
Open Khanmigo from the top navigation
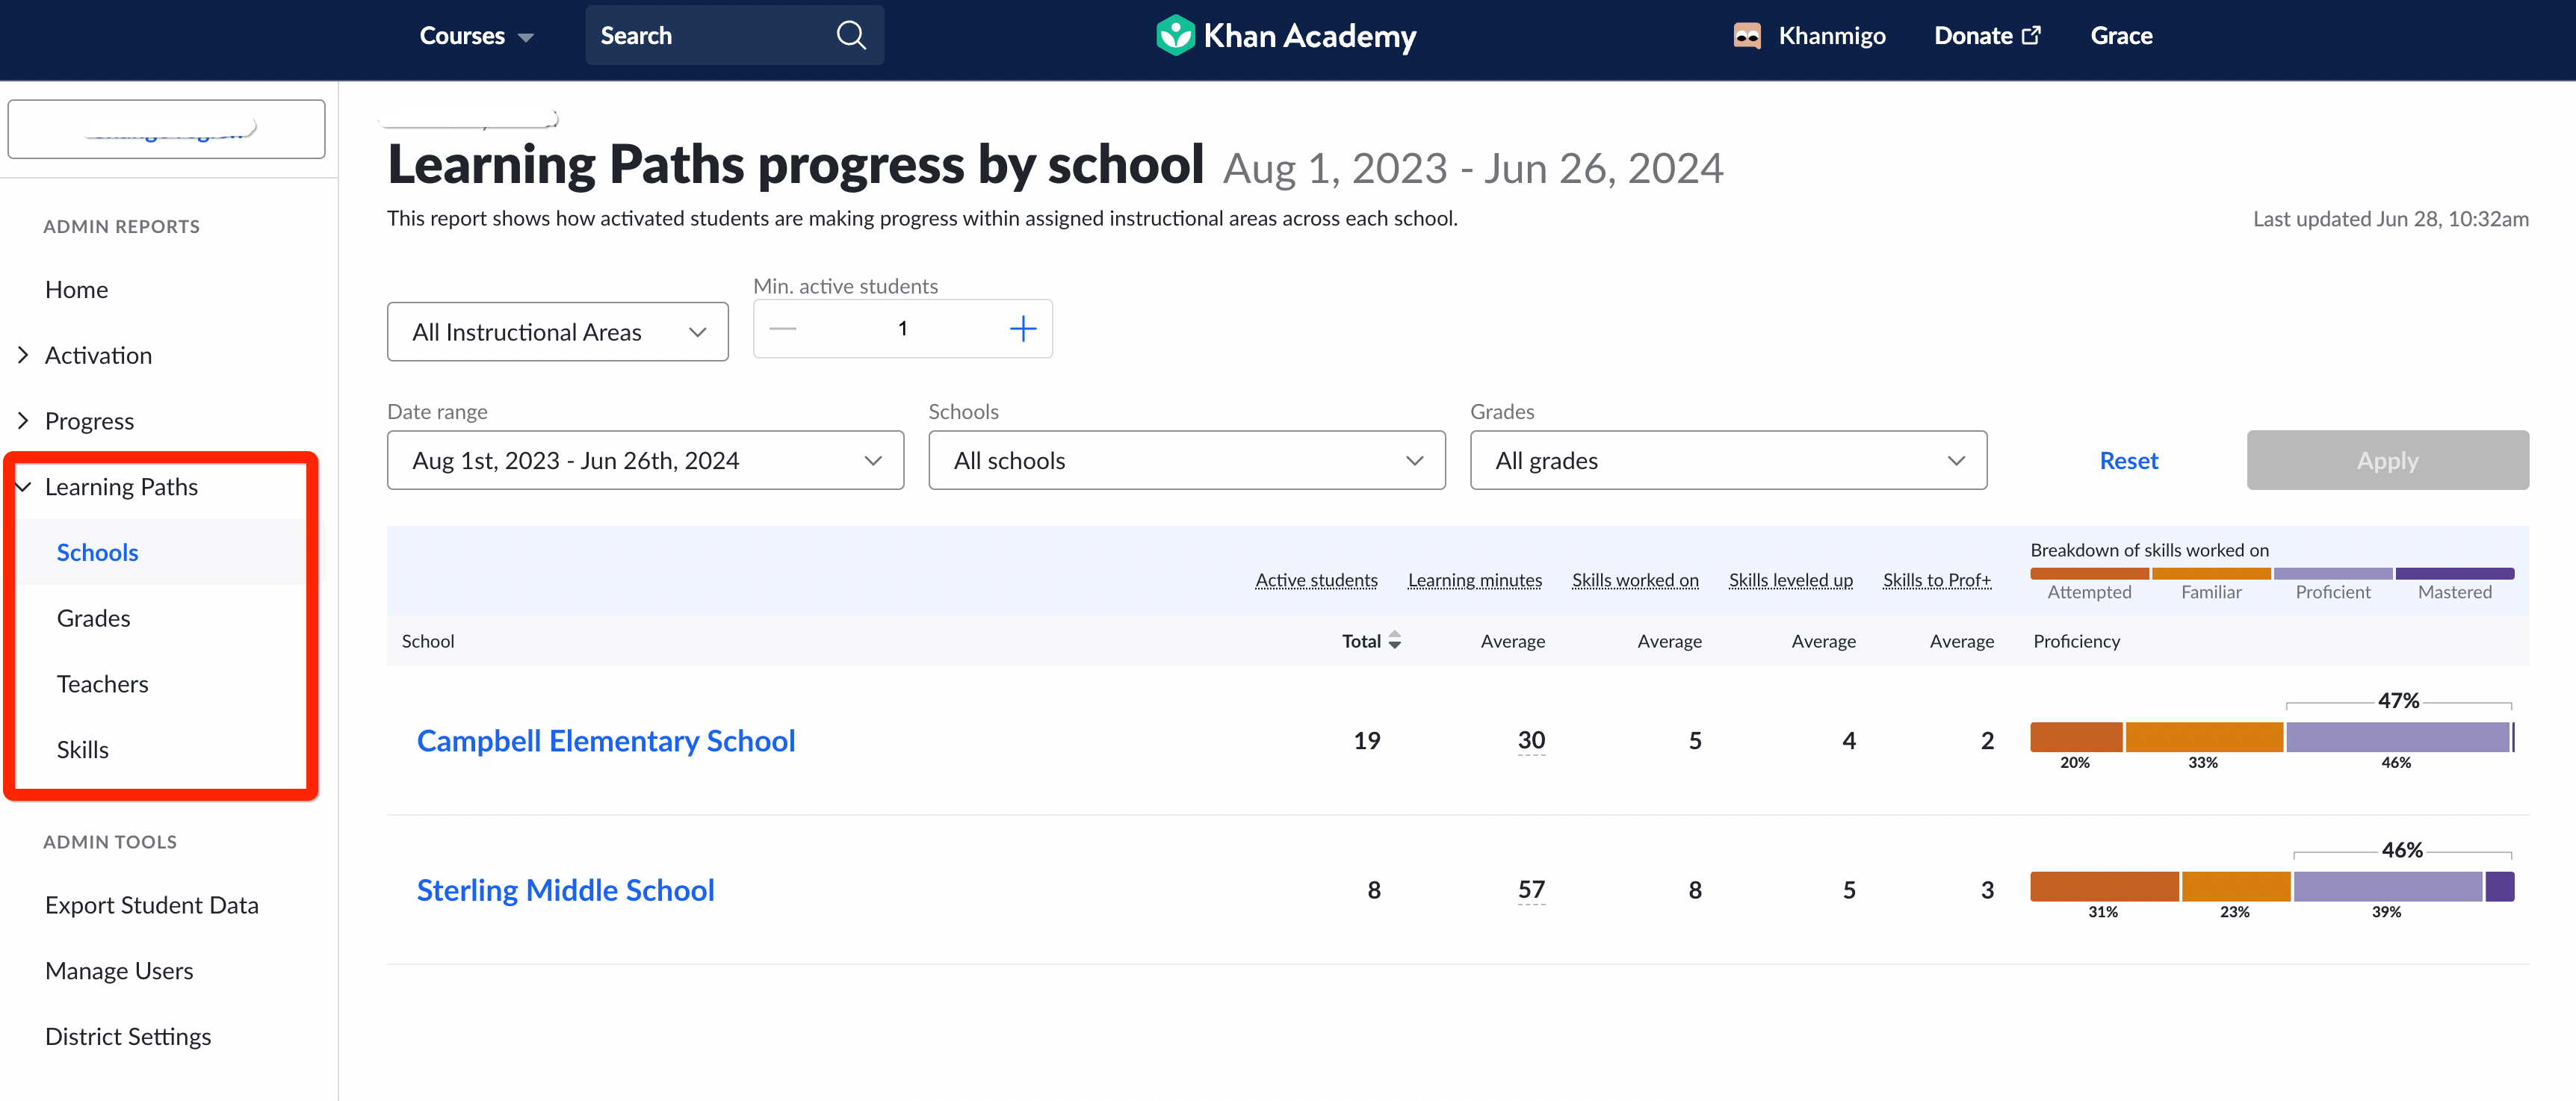(1810, 35)
